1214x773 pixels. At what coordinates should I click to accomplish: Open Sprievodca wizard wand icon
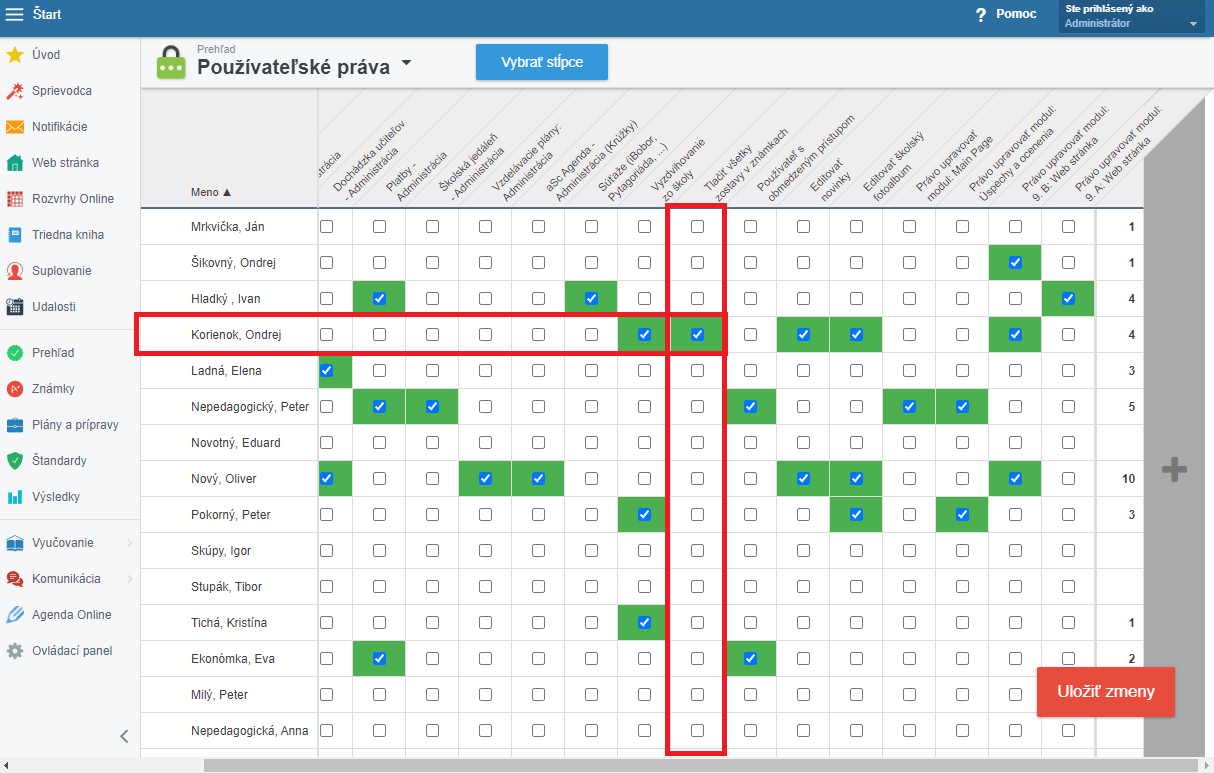coord(15,91)
